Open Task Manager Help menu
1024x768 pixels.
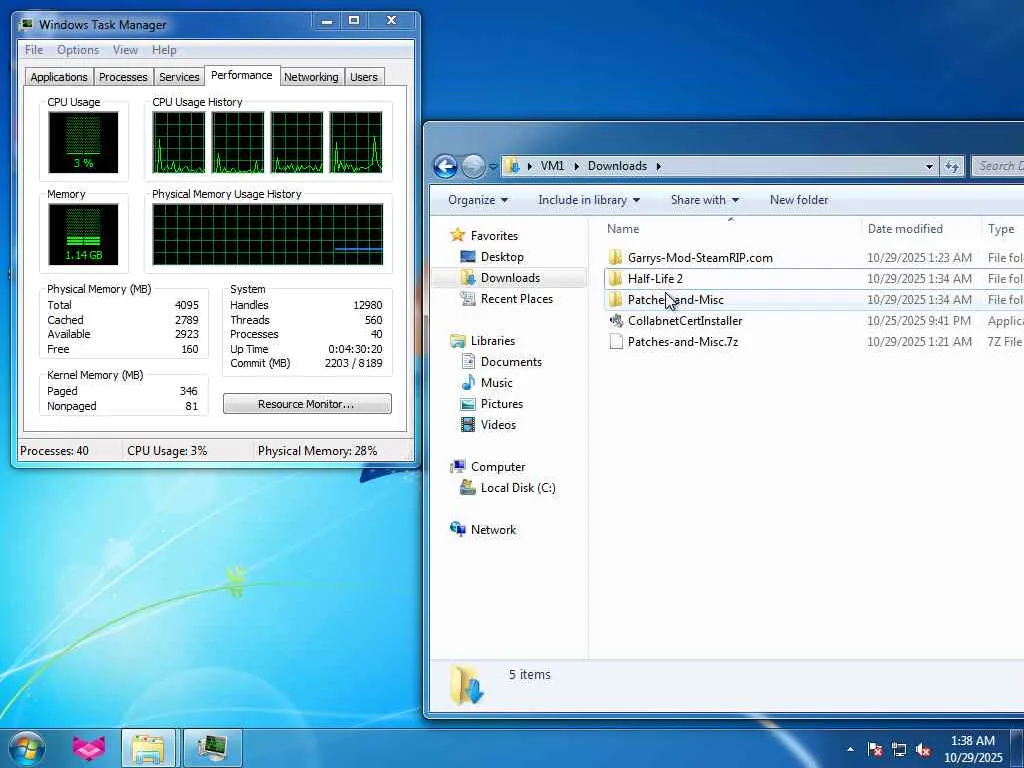164,50
